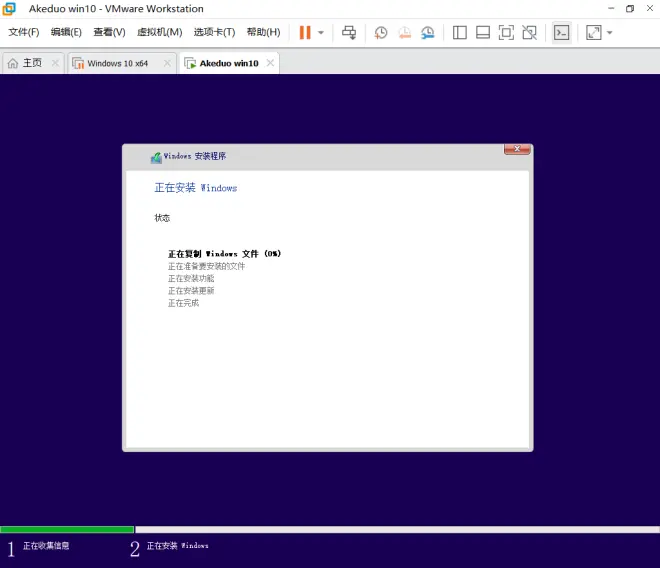Select the Akeduo win10 tab
The width and height of the screenshot is (660, 568).
[x=229, y=63]
